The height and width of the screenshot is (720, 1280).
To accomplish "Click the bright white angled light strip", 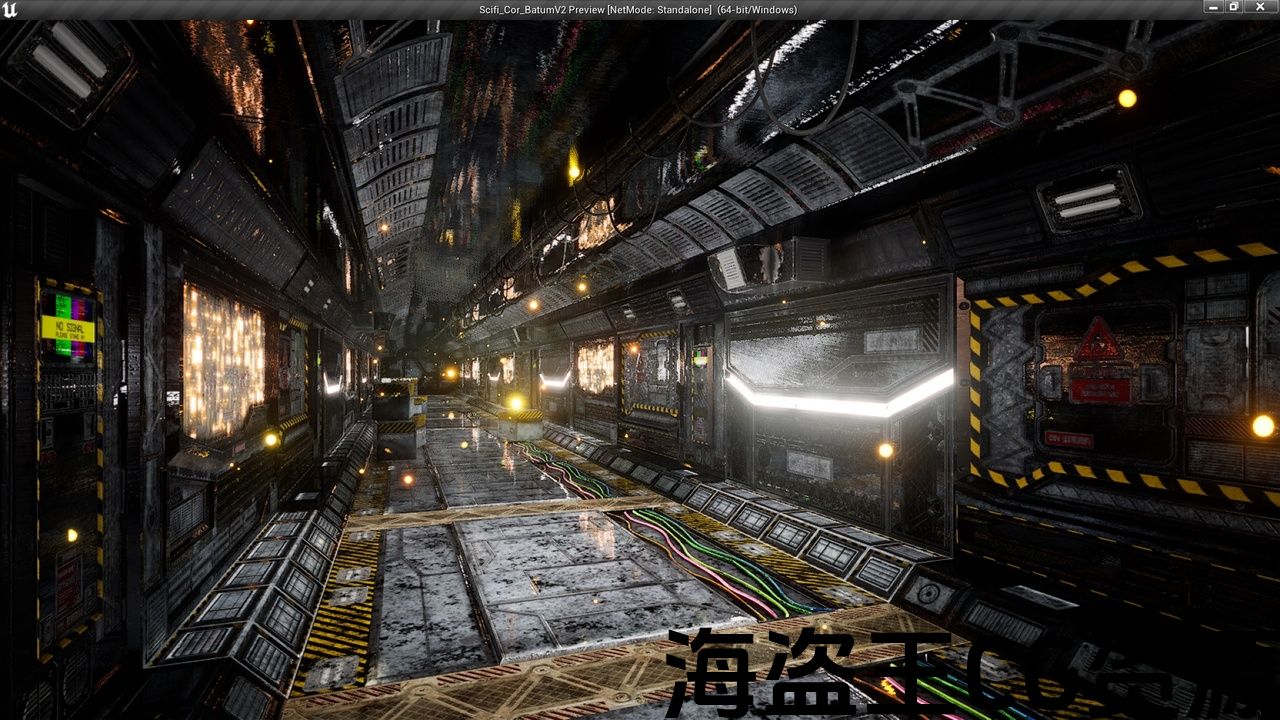I will click(x=839, y=393).
